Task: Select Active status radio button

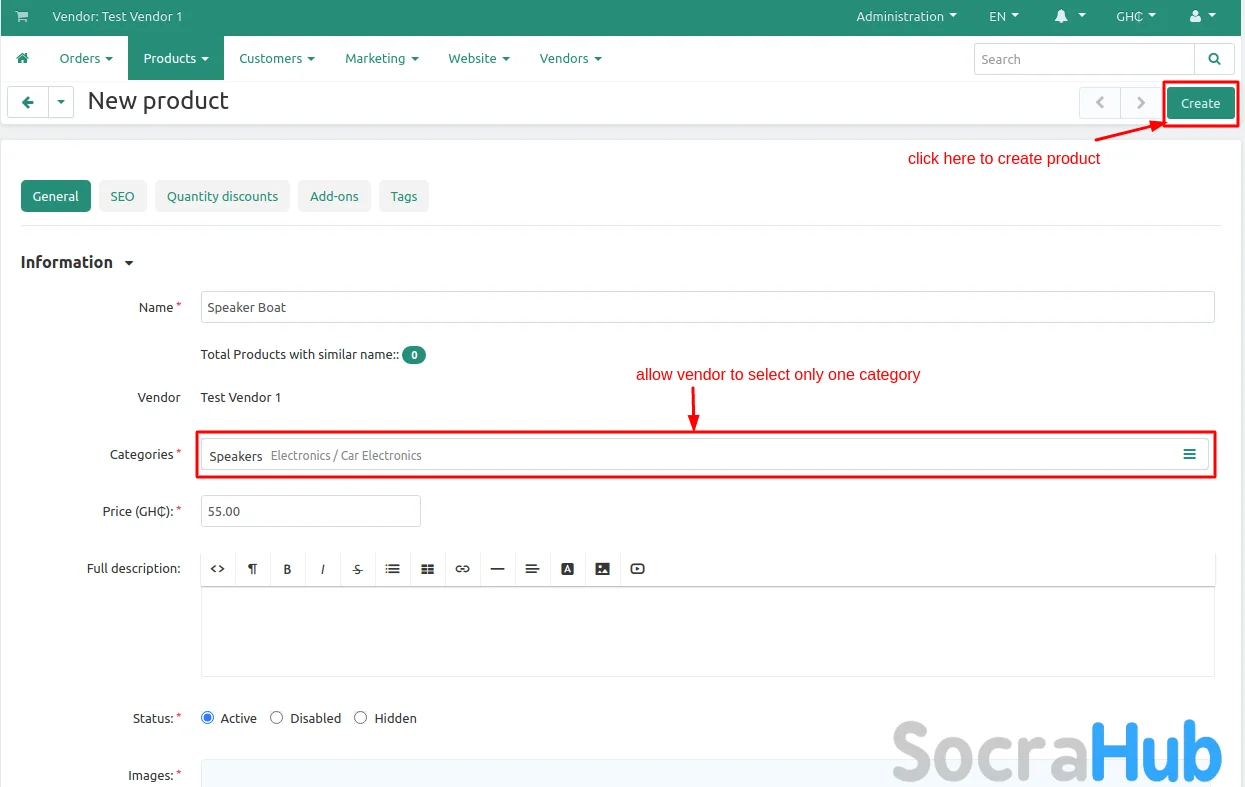Action: click(207, 718)
